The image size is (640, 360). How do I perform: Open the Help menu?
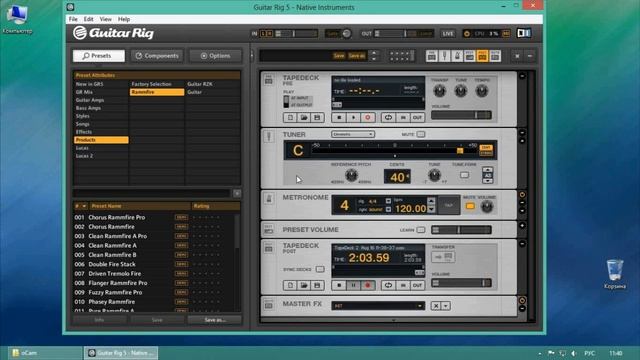(x=124, y=19)
